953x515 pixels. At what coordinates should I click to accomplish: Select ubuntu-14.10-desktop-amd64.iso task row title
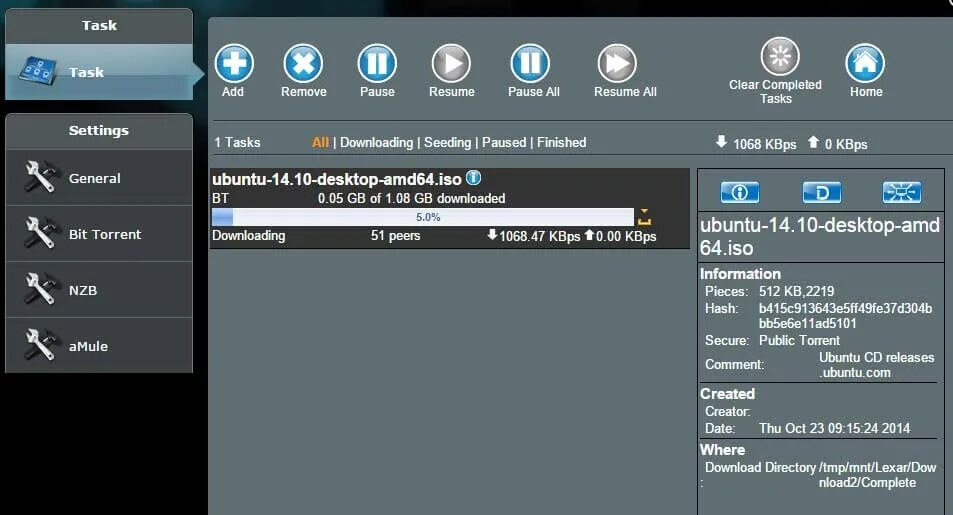click(x=336, y=179)
